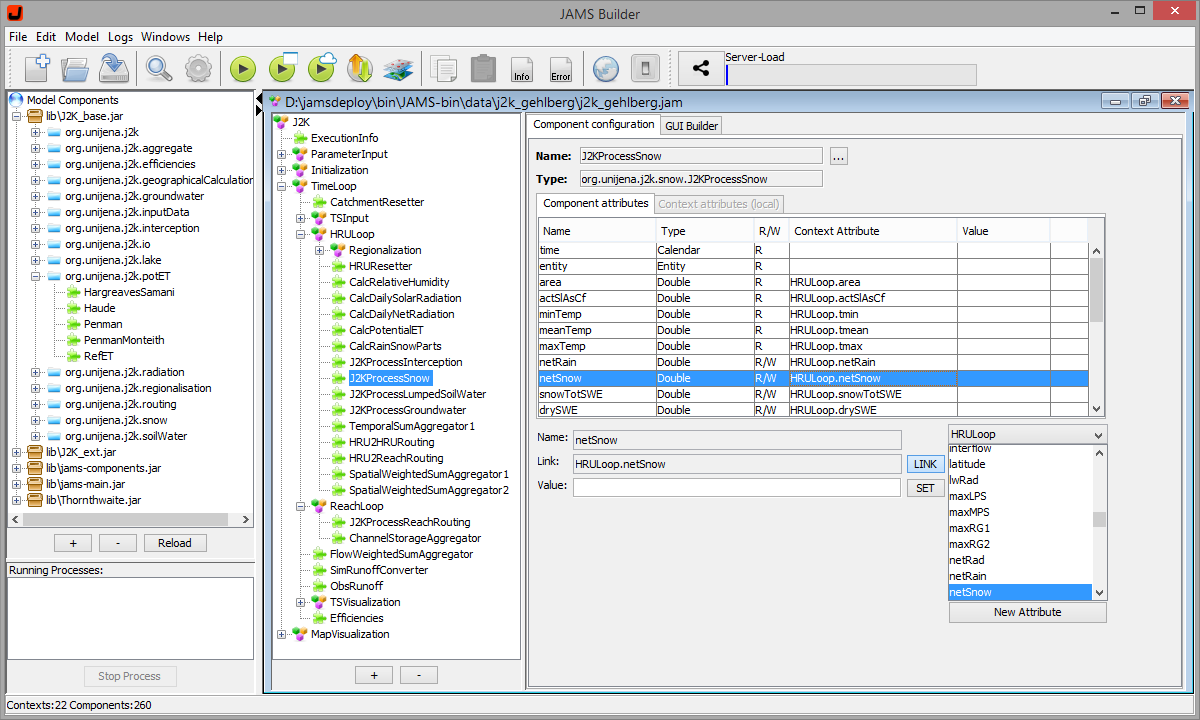The height and width of the screenshot is (720, 1200).
Task: Click the run-on-cloud green play icon
Action: [x=322, y=68]
